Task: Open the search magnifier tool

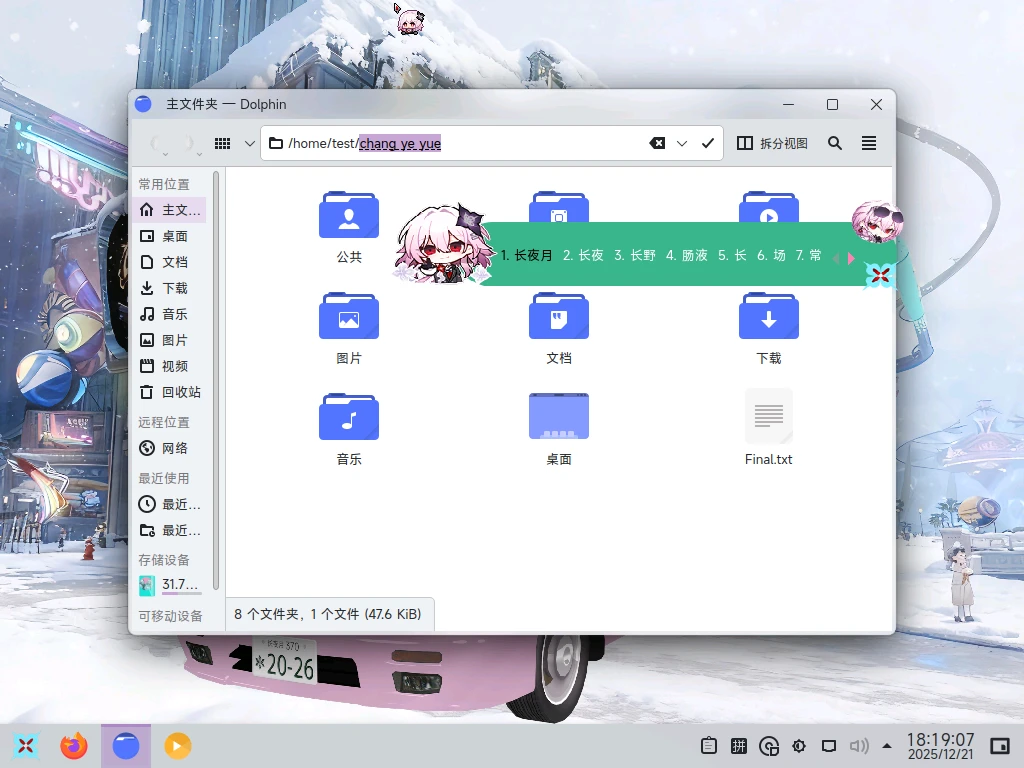Action: 835,143
